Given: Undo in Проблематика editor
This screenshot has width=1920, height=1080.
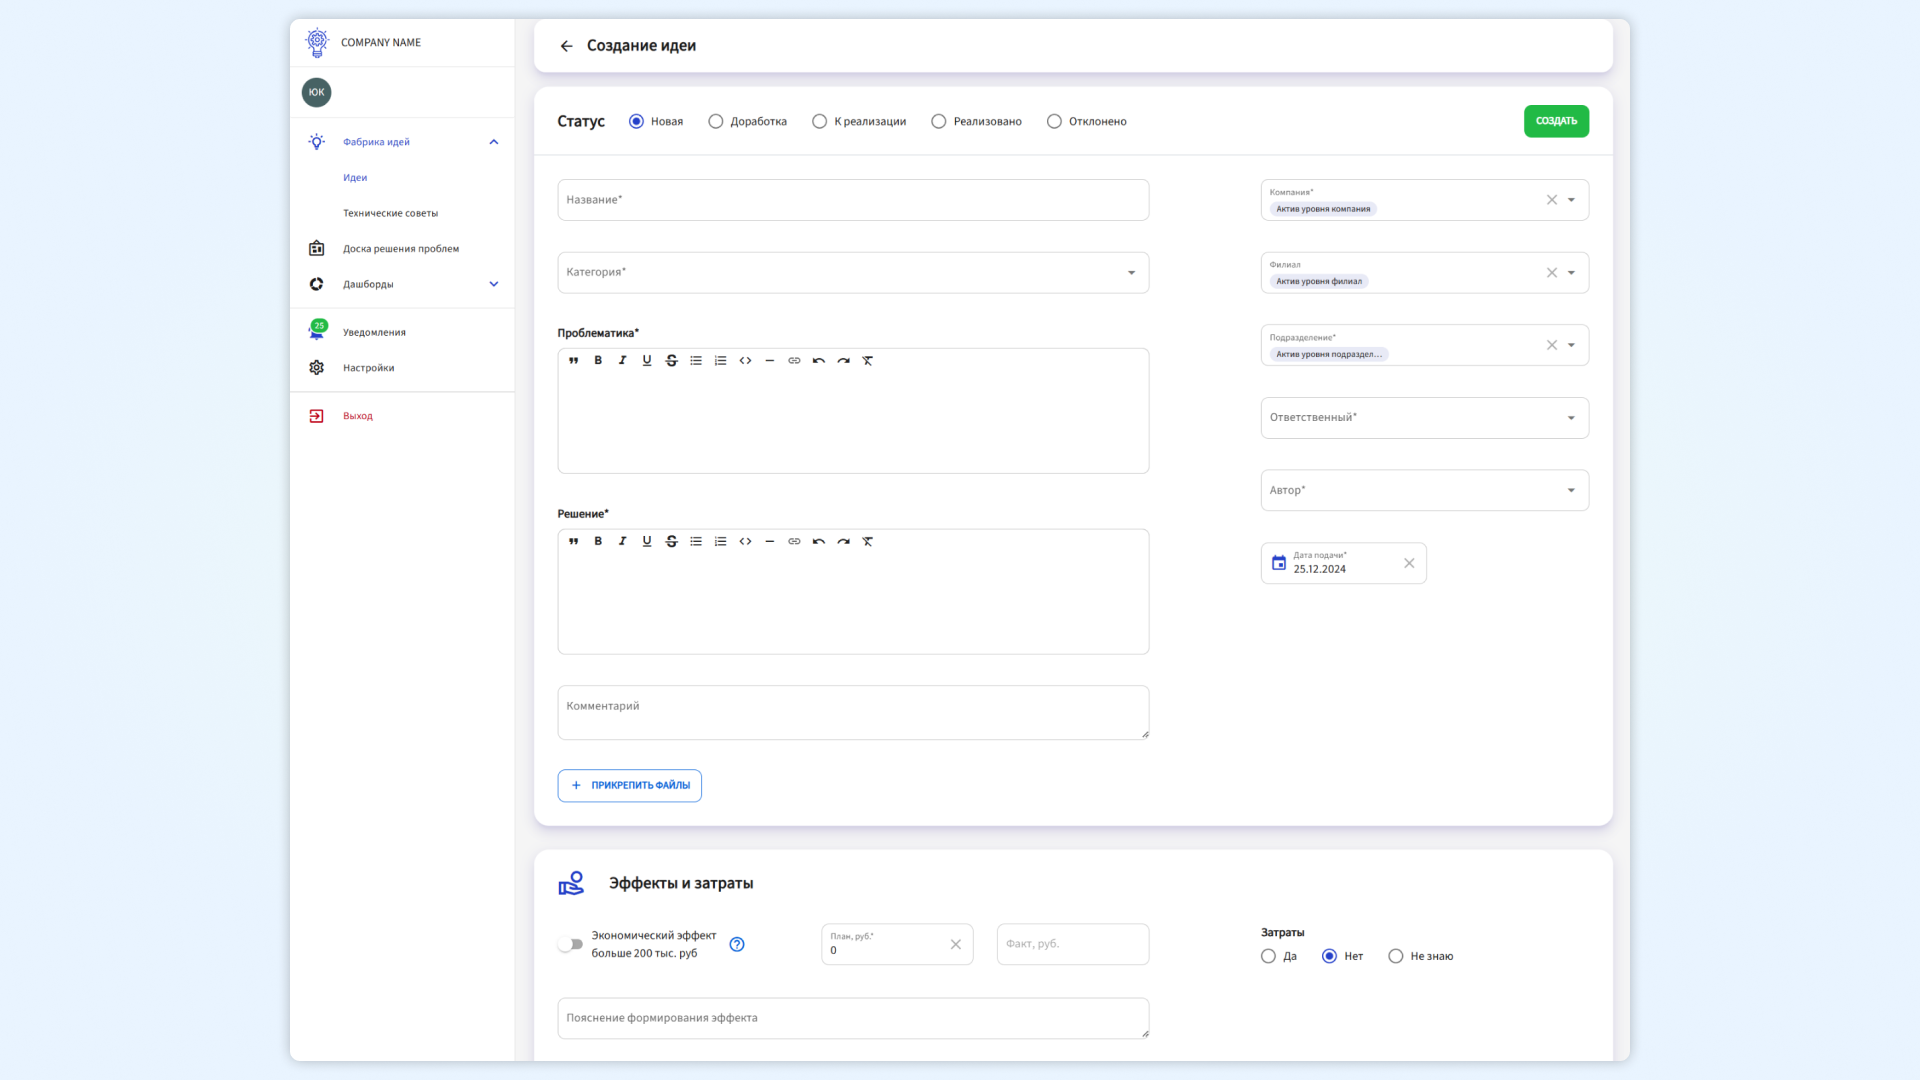Looking at the screenshot, I should click(819, 361).
